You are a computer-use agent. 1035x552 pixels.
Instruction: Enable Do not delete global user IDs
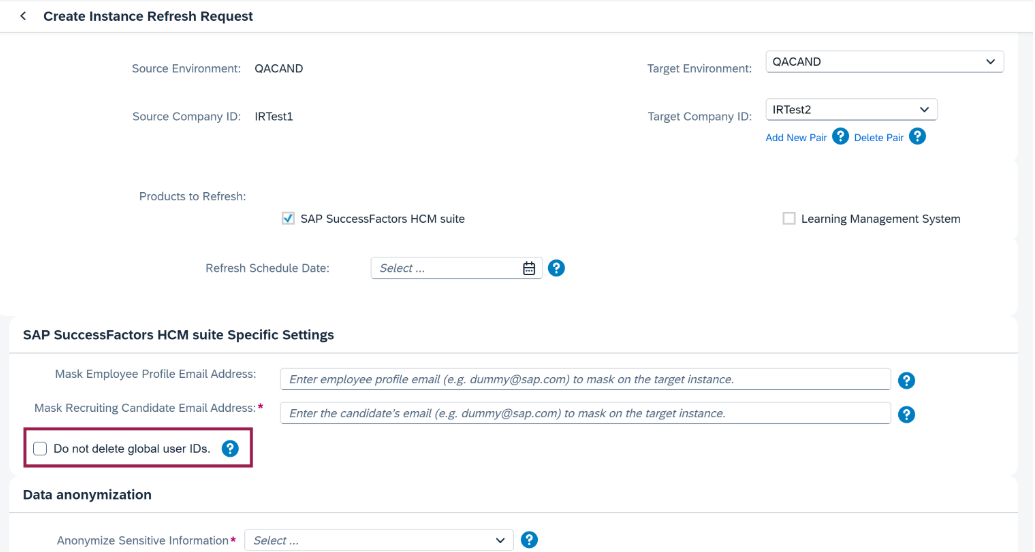pos(40,449)
